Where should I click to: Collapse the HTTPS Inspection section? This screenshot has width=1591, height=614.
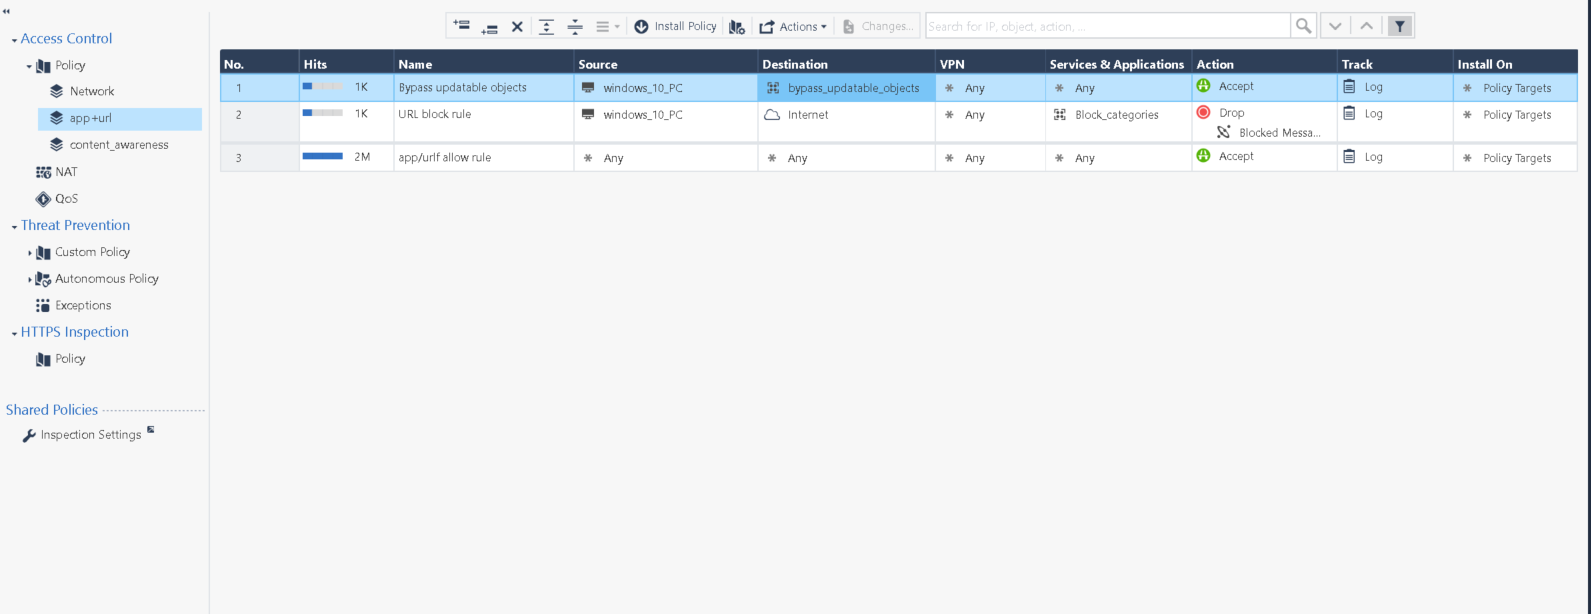pyautogui.click(x=14, y=333)
